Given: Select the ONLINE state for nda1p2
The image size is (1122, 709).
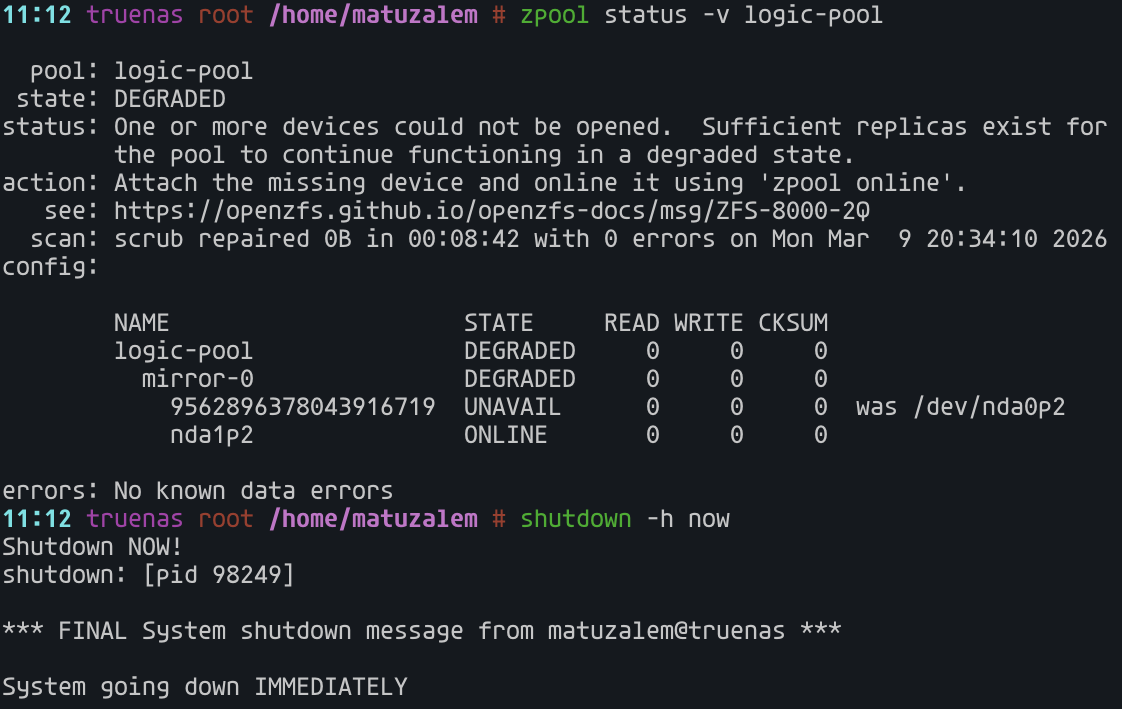Looking at the screenshot, I should [x=505, y=435].
